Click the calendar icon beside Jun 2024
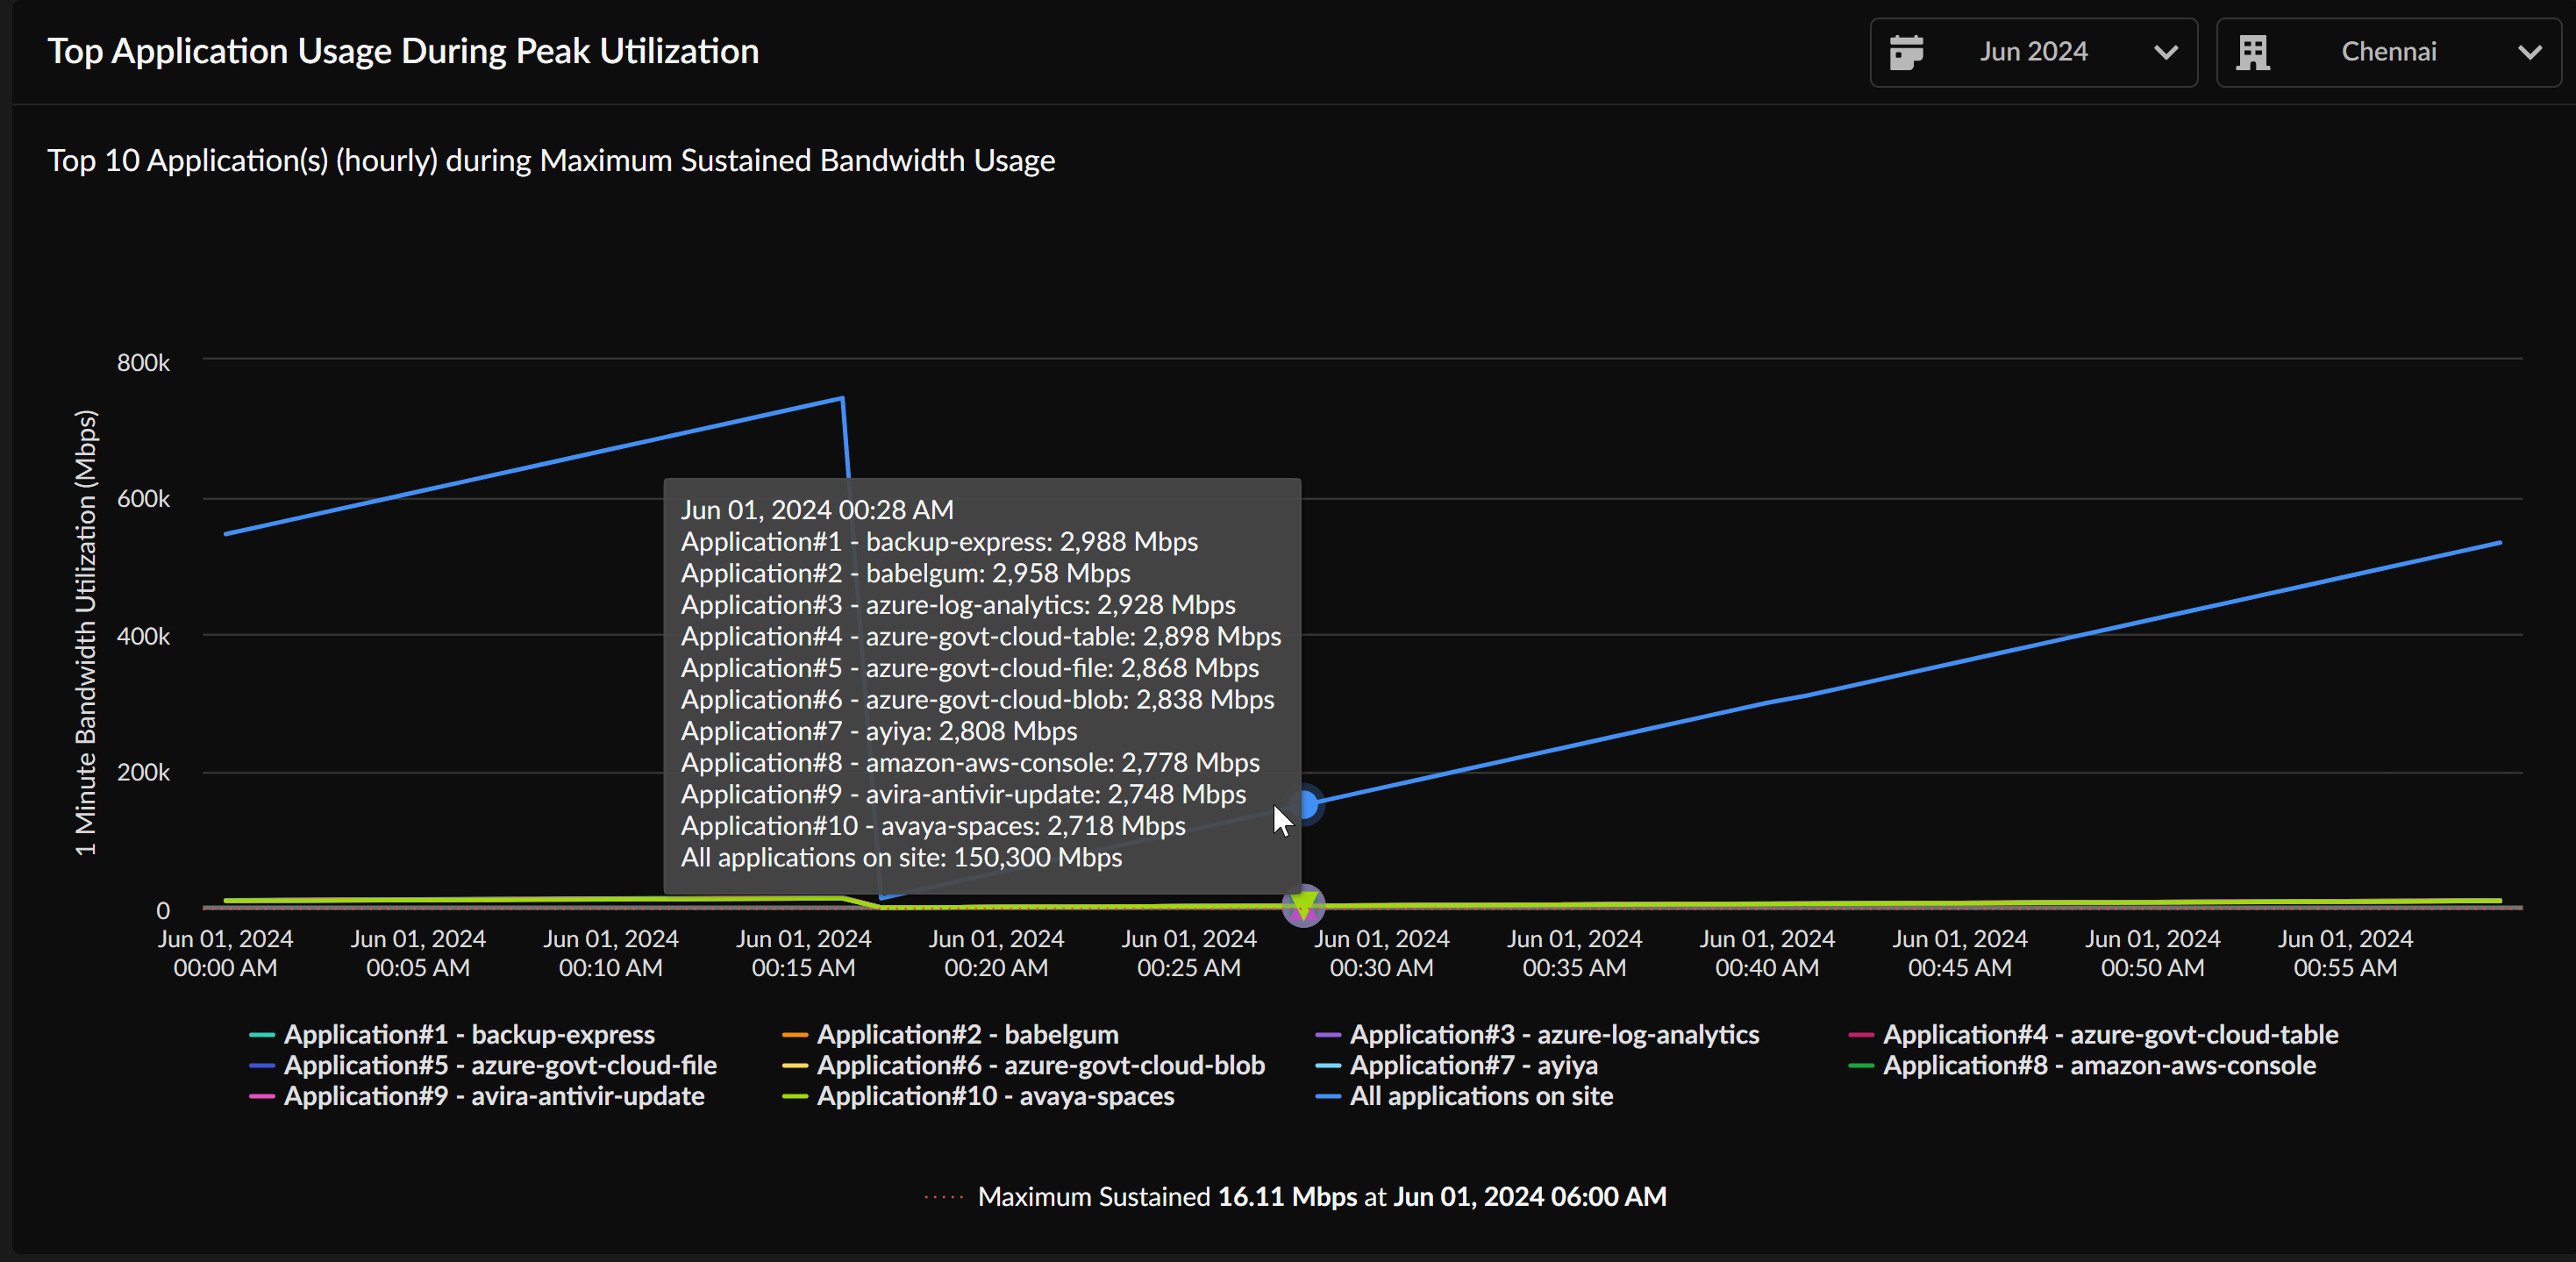 [1906, 52]
